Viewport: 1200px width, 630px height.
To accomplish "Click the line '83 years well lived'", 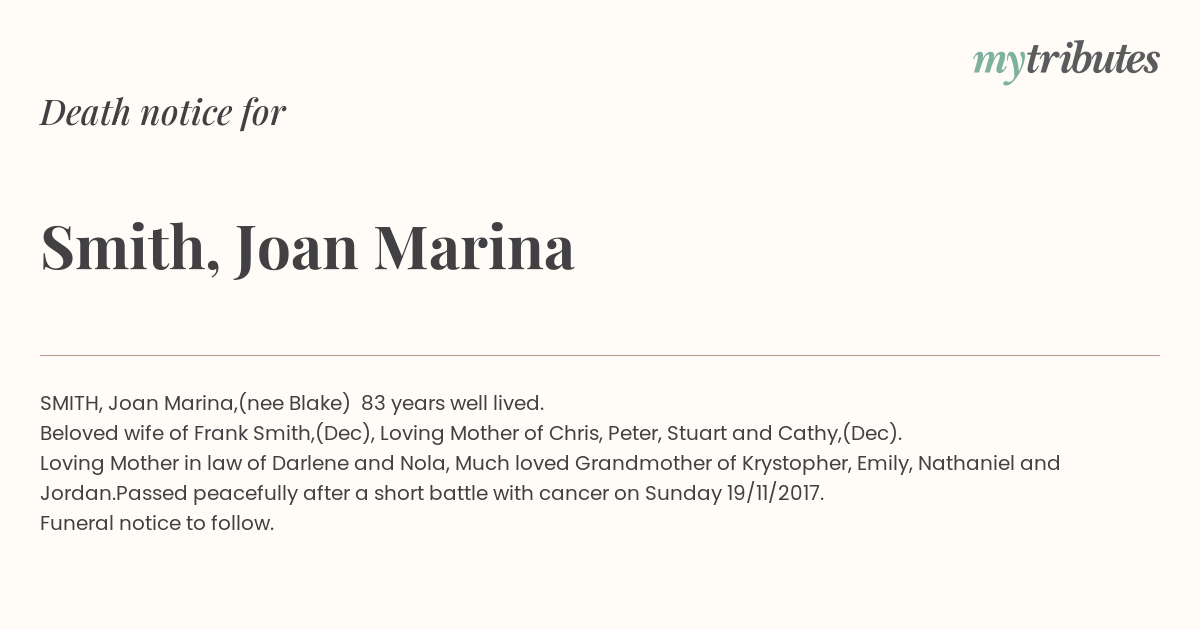I will [452, 403].
